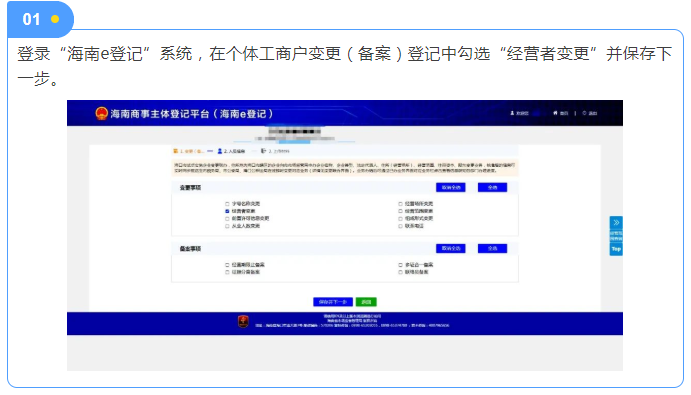Screen dimensions: 691x395
Task: Check second left checkbox under 备案事项
Action: click(x=227, y=272)
